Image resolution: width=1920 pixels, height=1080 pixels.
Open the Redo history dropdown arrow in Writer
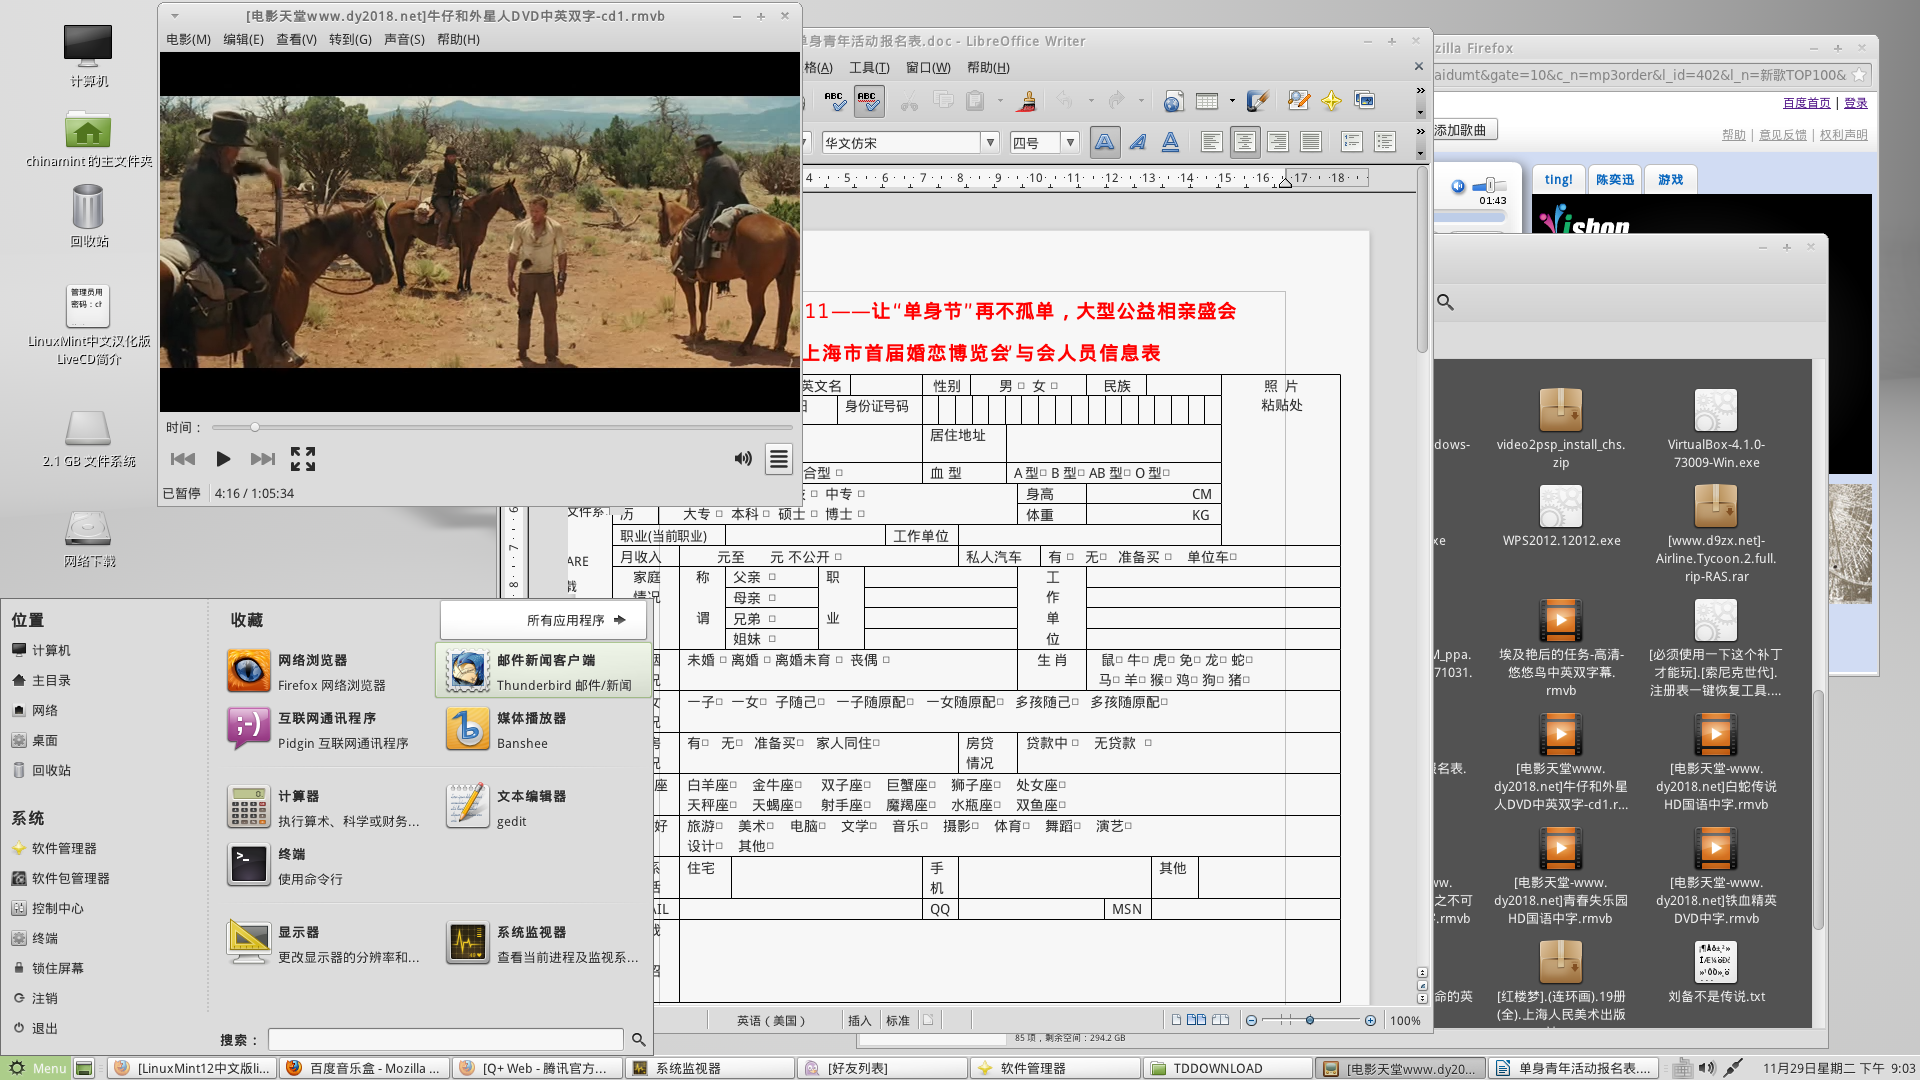(1141, 100)
